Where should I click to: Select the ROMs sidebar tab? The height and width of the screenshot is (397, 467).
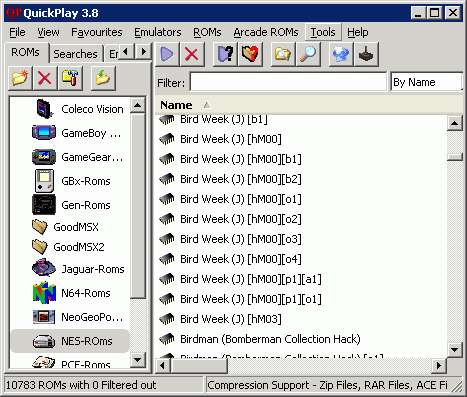pos(25,52)
